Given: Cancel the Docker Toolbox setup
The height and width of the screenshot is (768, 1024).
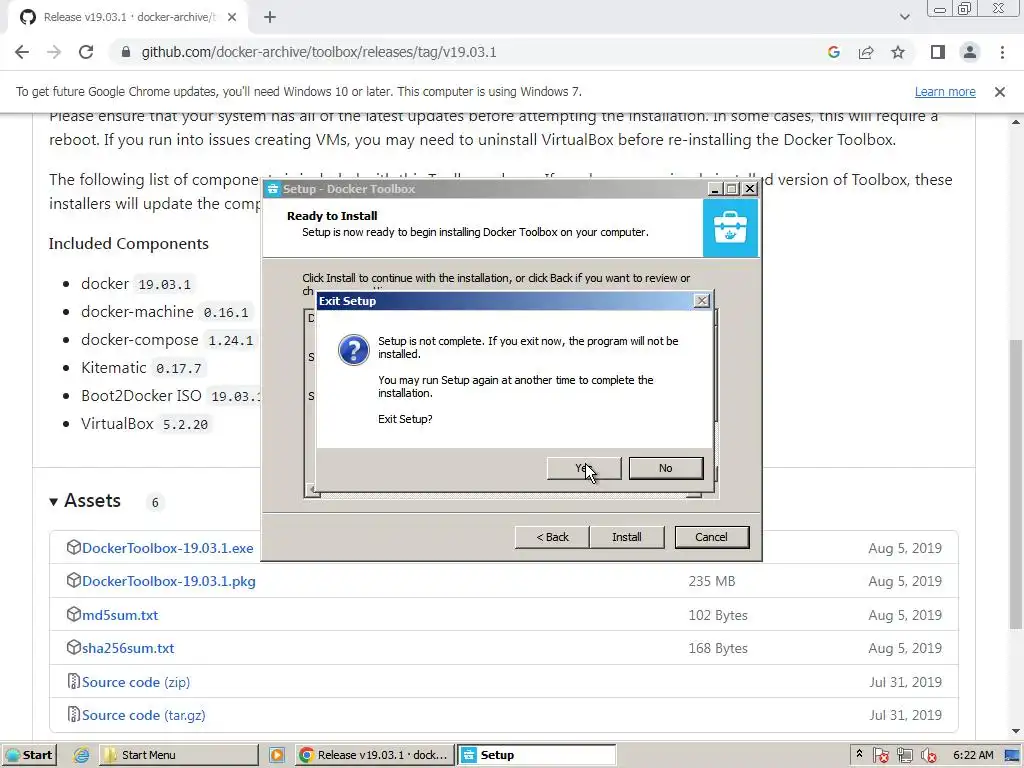Looking at the screenshot, I should point(711,537).
